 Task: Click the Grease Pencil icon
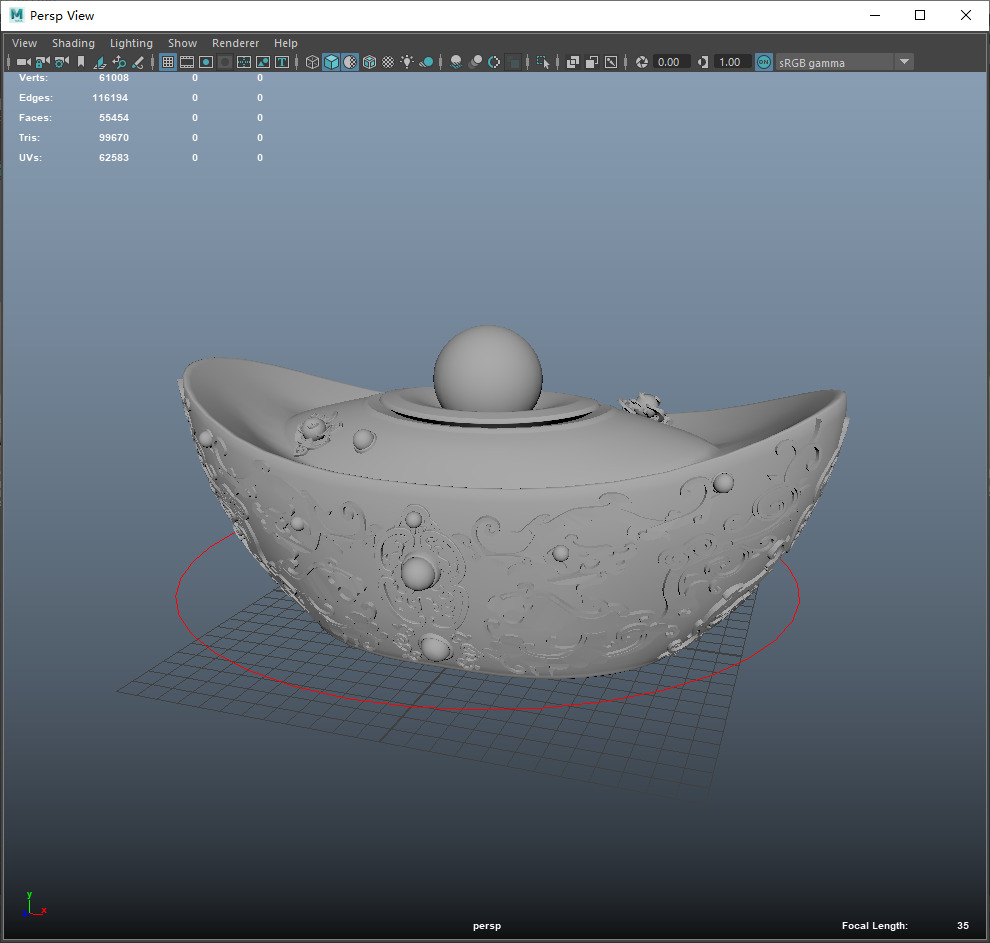coord(138,62)
